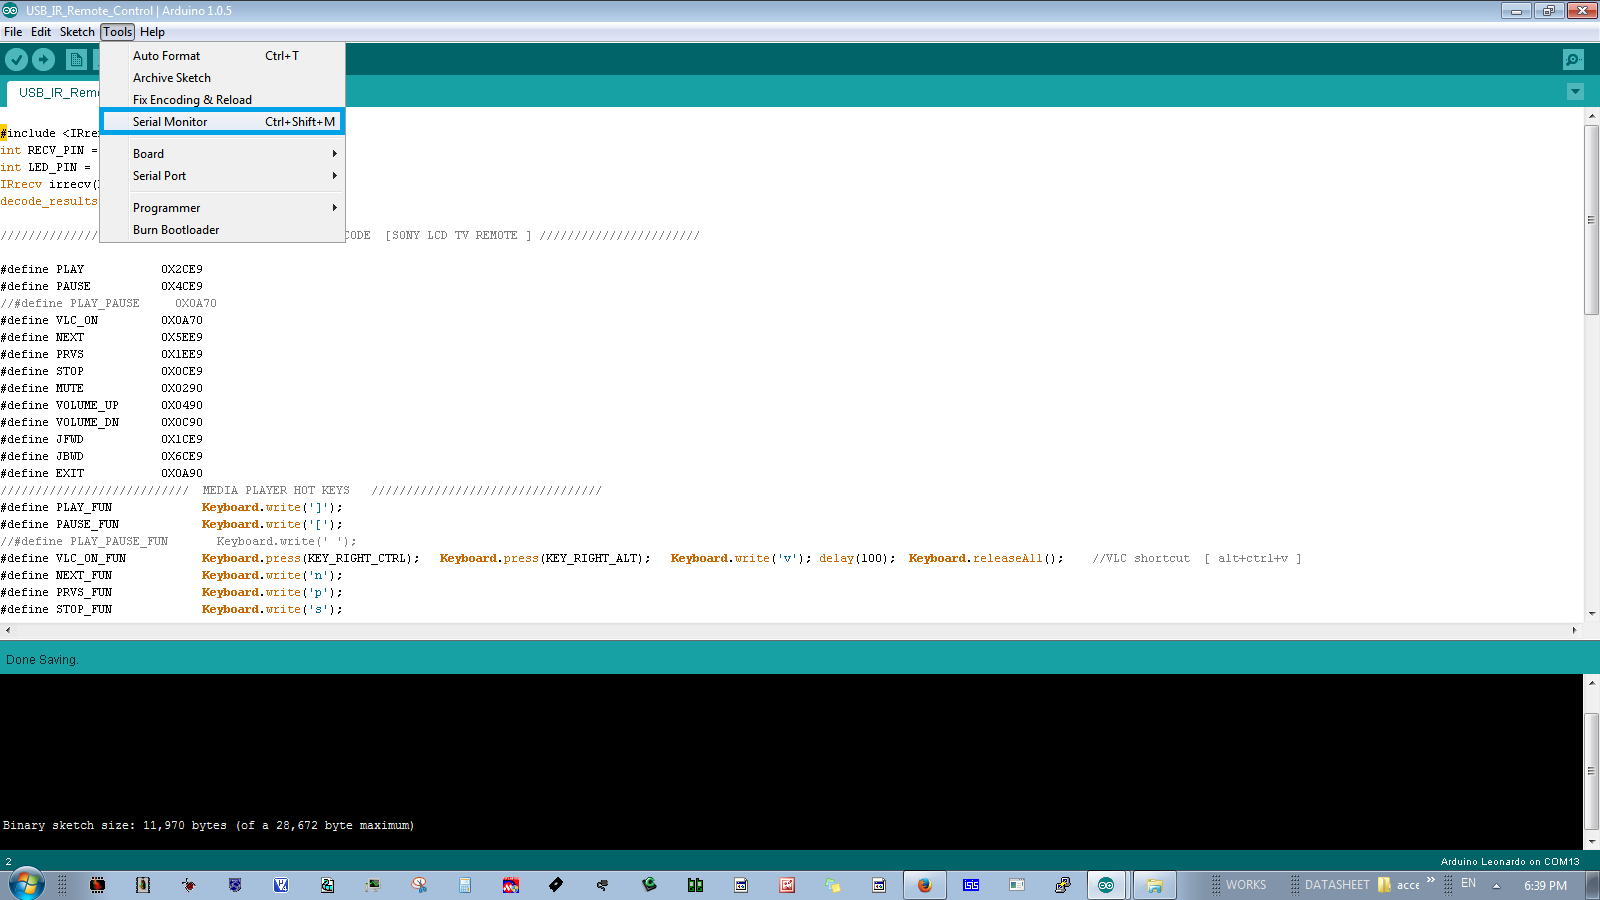Open the green binoculars-like taskbar icon
Viewport: 1600px width, 900px height.
695,885
